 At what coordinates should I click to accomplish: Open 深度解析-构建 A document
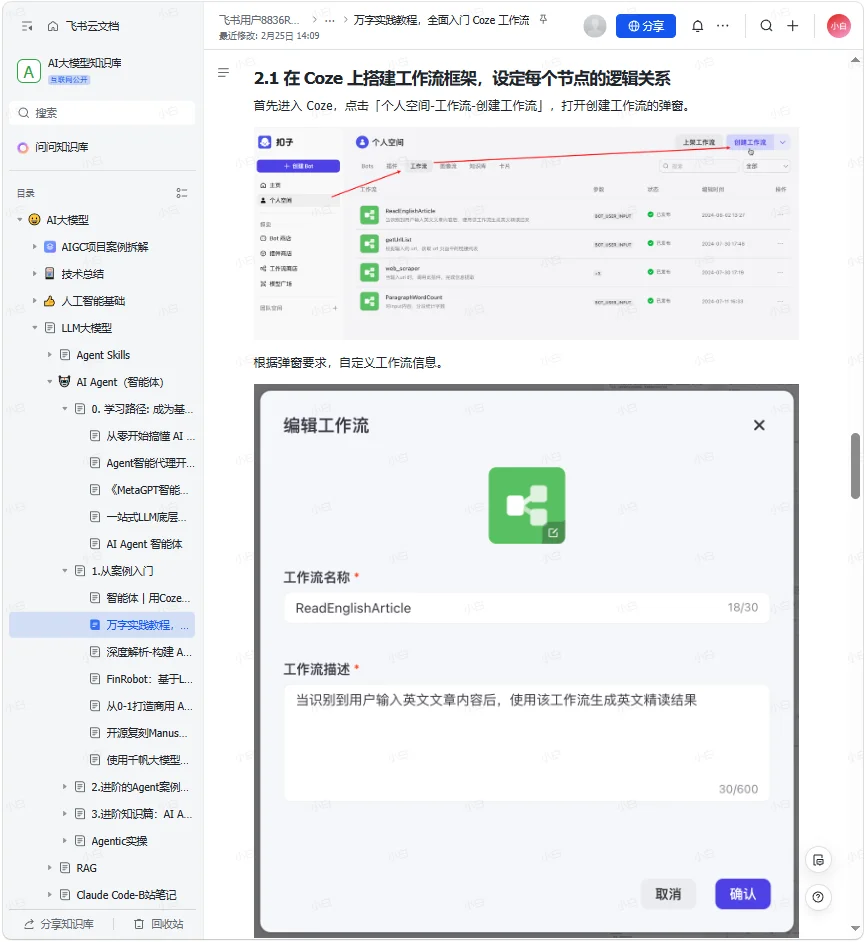point(142,652)
